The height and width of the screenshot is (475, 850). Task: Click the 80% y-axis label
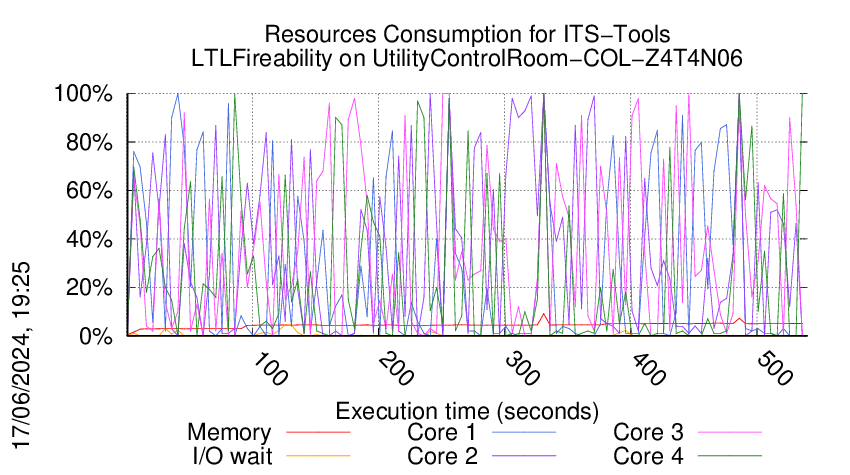tap(89, 143)
